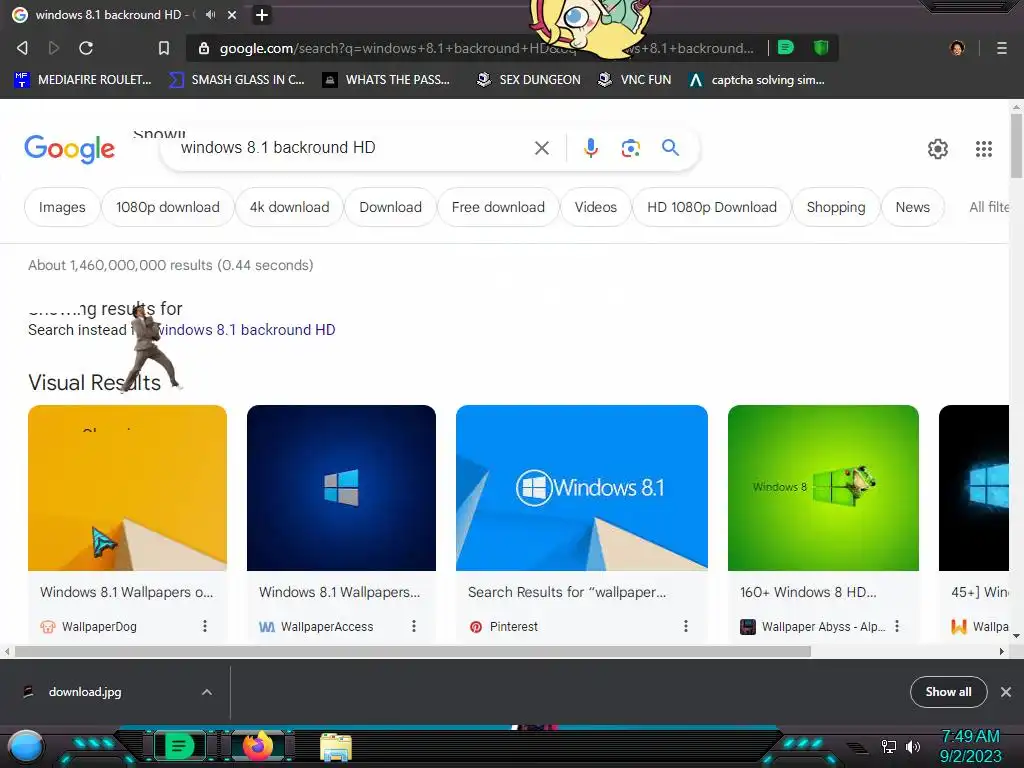The height and width of the screenshot is (768, 1024).
Task: Open the download.jpg file
Action: click(85, 692)
